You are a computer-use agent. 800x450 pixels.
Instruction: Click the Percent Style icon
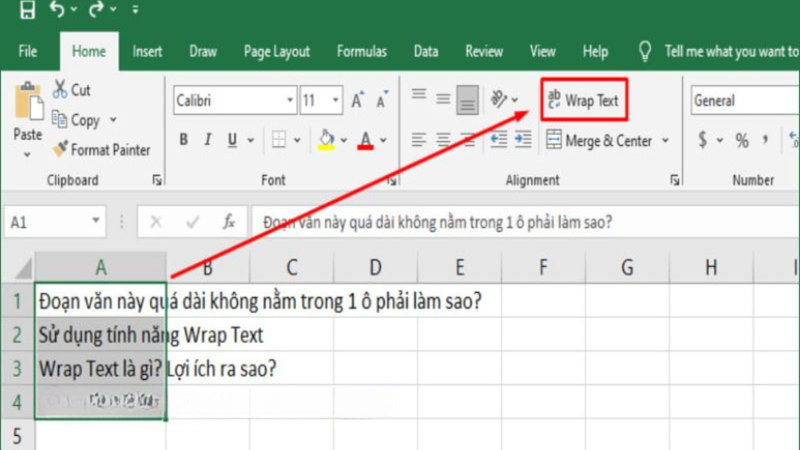[742, 140]
